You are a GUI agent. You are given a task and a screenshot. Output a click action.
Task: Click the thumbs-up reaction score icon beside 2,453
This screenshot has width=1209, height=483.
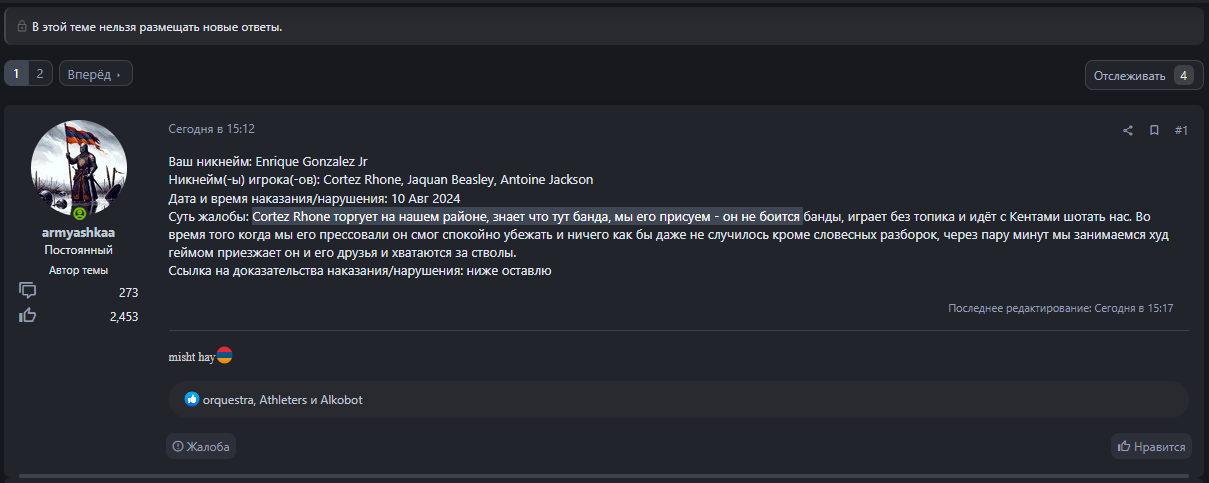(x=28, y=316)
